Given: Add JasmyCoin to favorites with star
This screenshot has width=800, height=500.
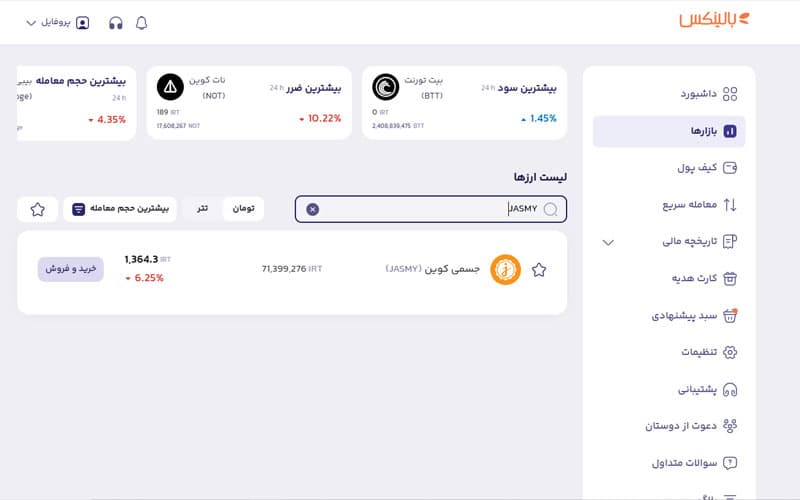Looking at the screenshot, I should (539, 270).
